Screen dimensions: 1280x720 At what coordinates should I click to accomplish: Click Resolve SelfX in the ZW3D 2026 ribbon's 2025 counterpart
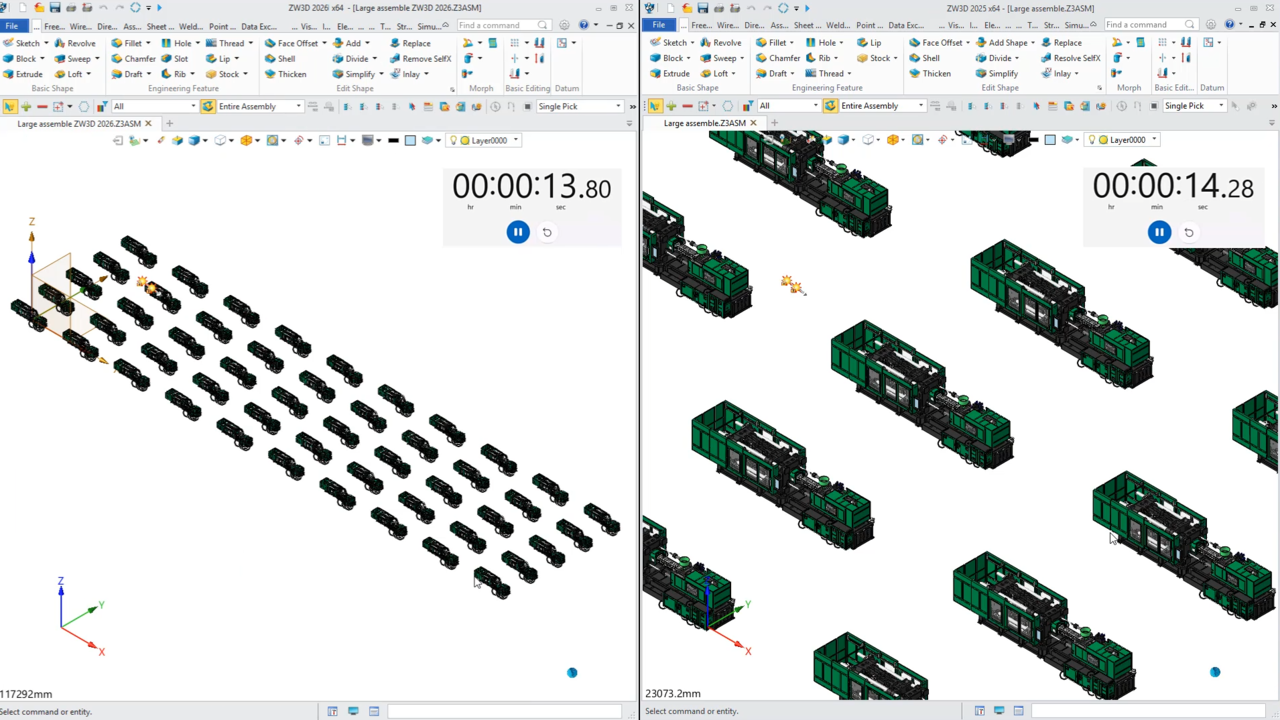[x=1070, y=58]
